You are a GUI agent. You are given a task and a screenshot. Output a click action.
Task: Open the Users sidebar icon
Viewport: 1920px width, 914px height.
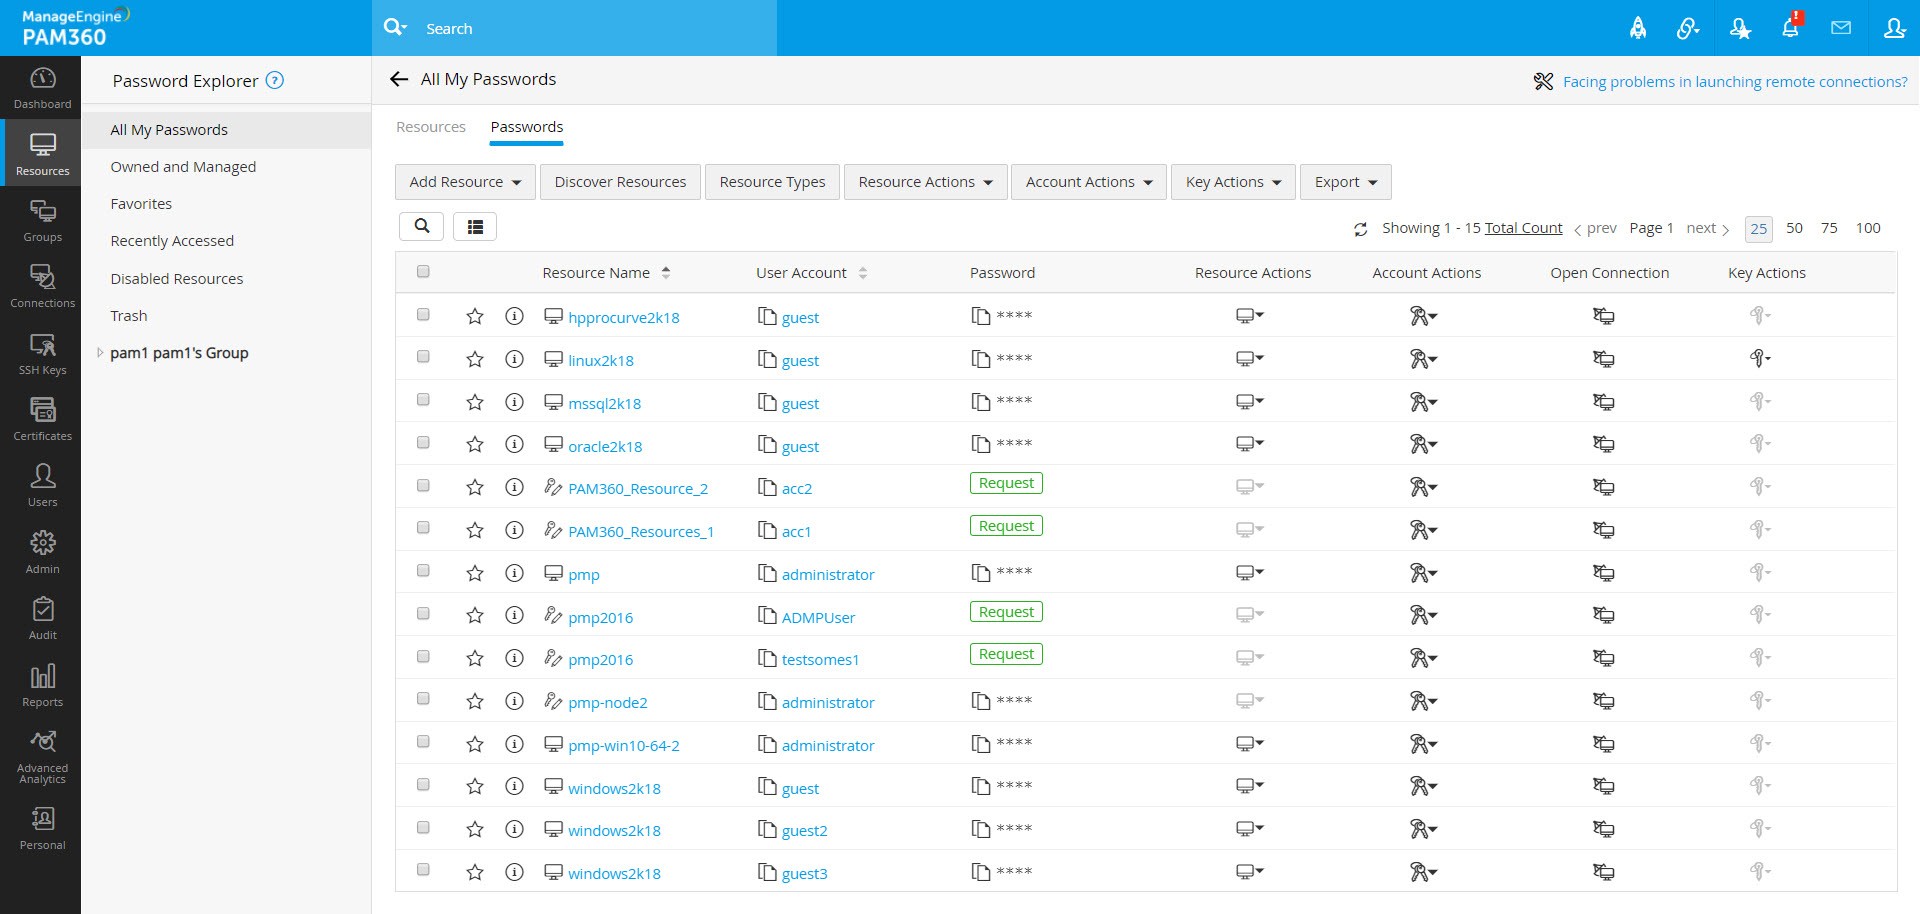click(42, 486)
